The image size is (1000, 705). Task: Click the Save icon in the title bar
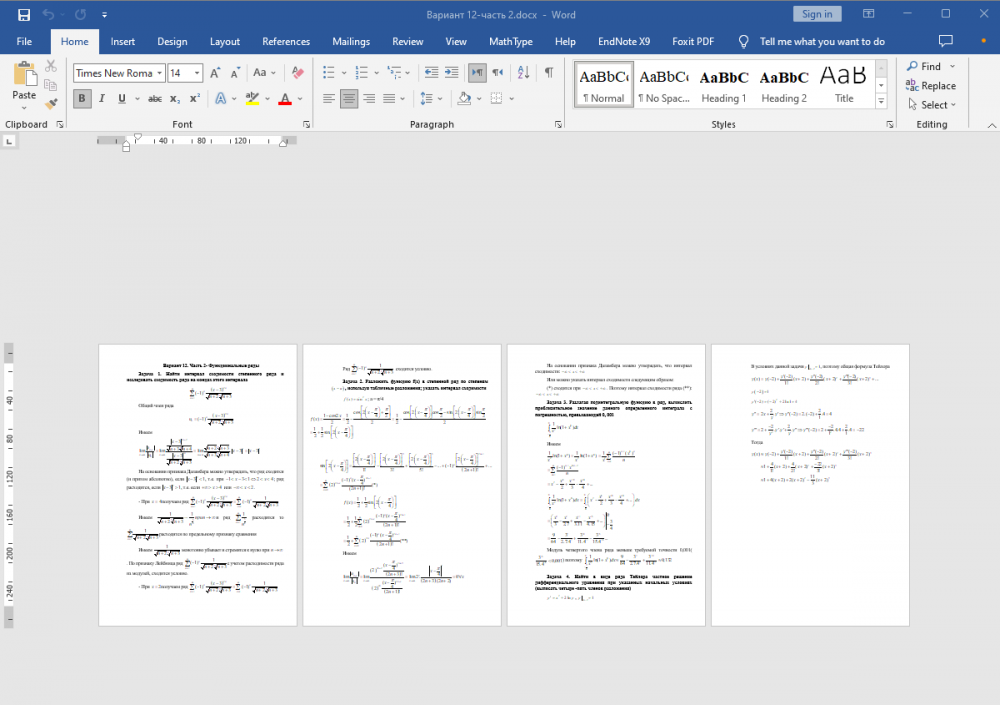coord(24,15)
